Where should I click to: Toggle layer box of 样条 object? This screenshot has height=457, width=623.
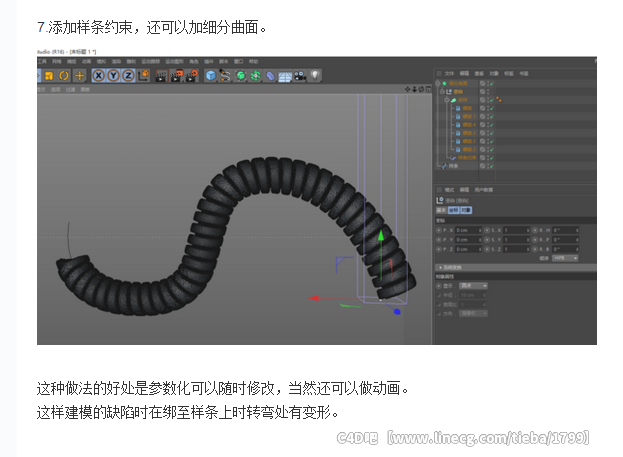coord(482,165)
